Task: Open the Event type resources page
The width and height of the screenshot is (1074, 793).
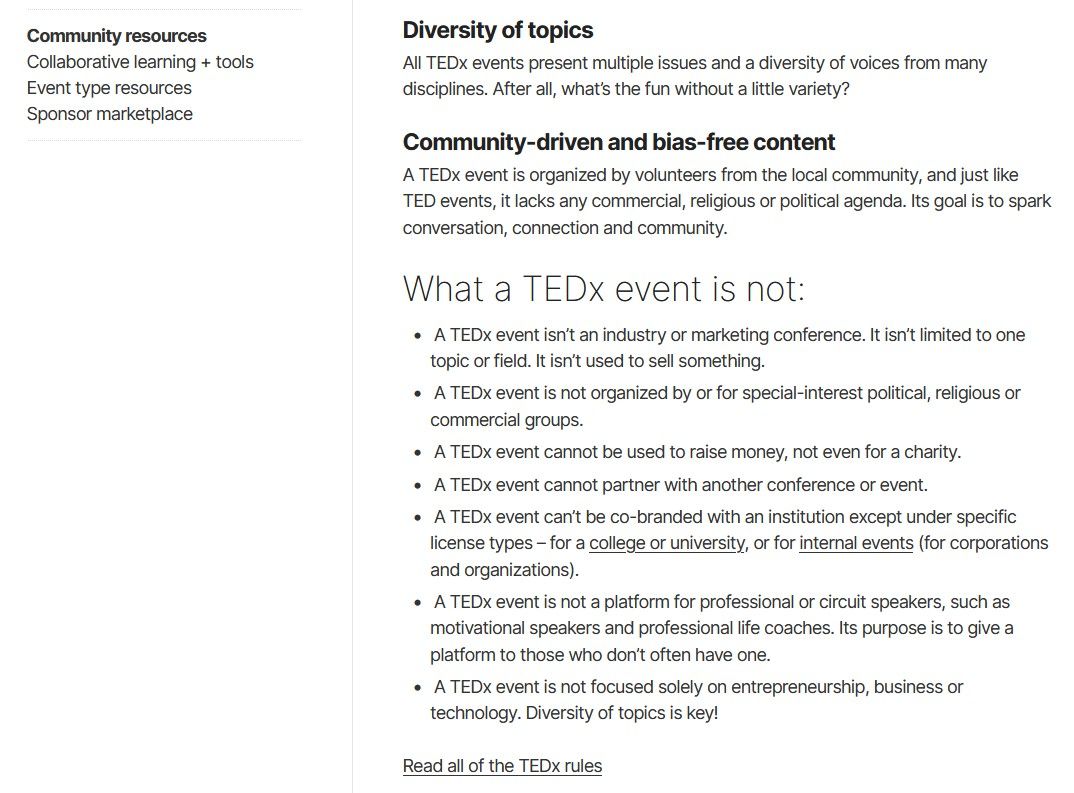Action: pos(110,87)
